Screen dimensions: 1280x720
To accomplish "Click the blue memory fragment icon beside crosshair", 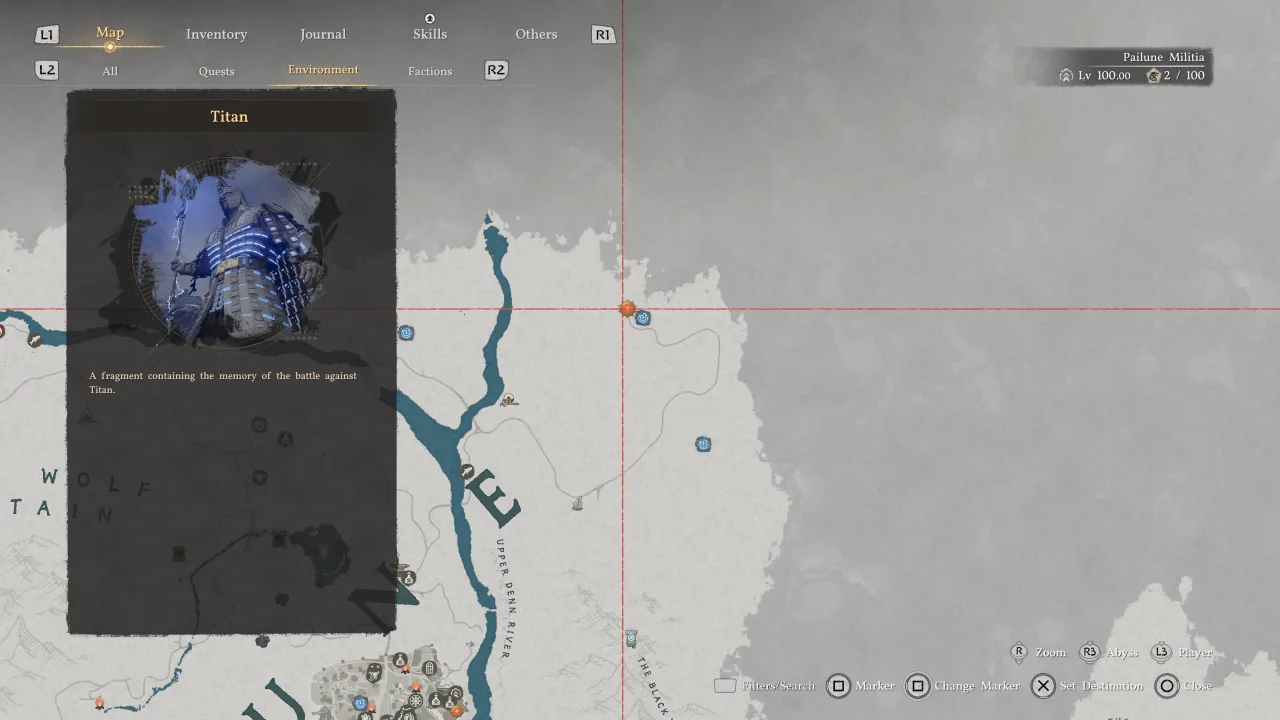I will click(643, 318).
